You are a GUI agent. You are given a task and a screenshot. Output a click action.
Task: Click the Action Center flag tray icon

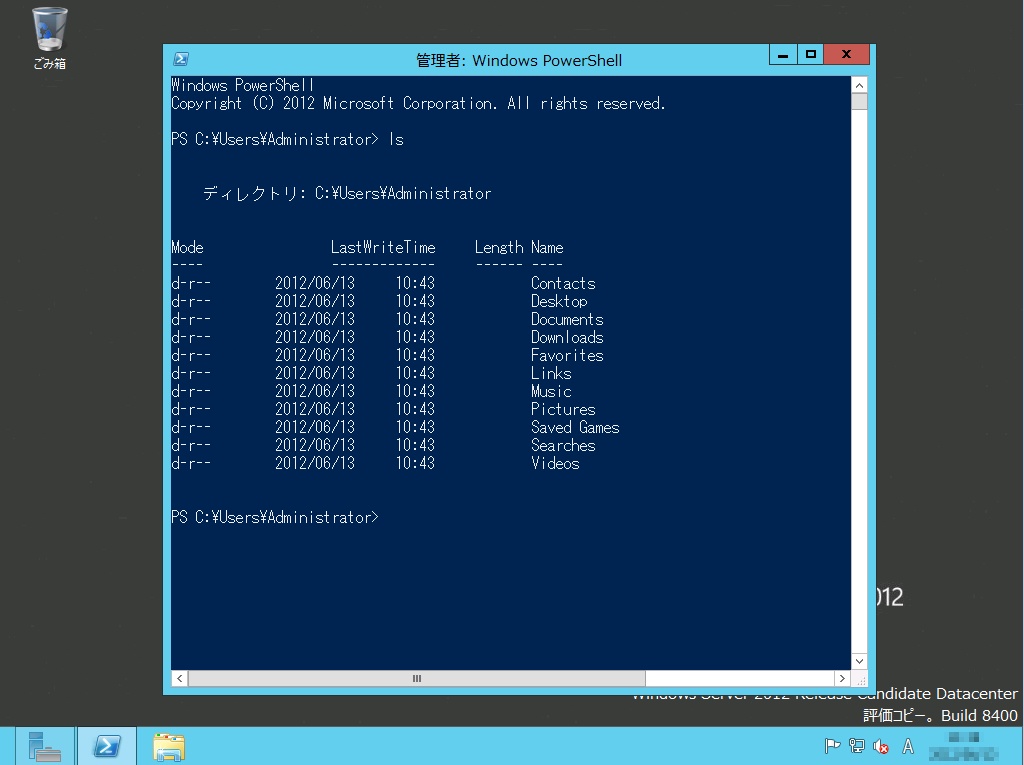click(x=832, y=746)
